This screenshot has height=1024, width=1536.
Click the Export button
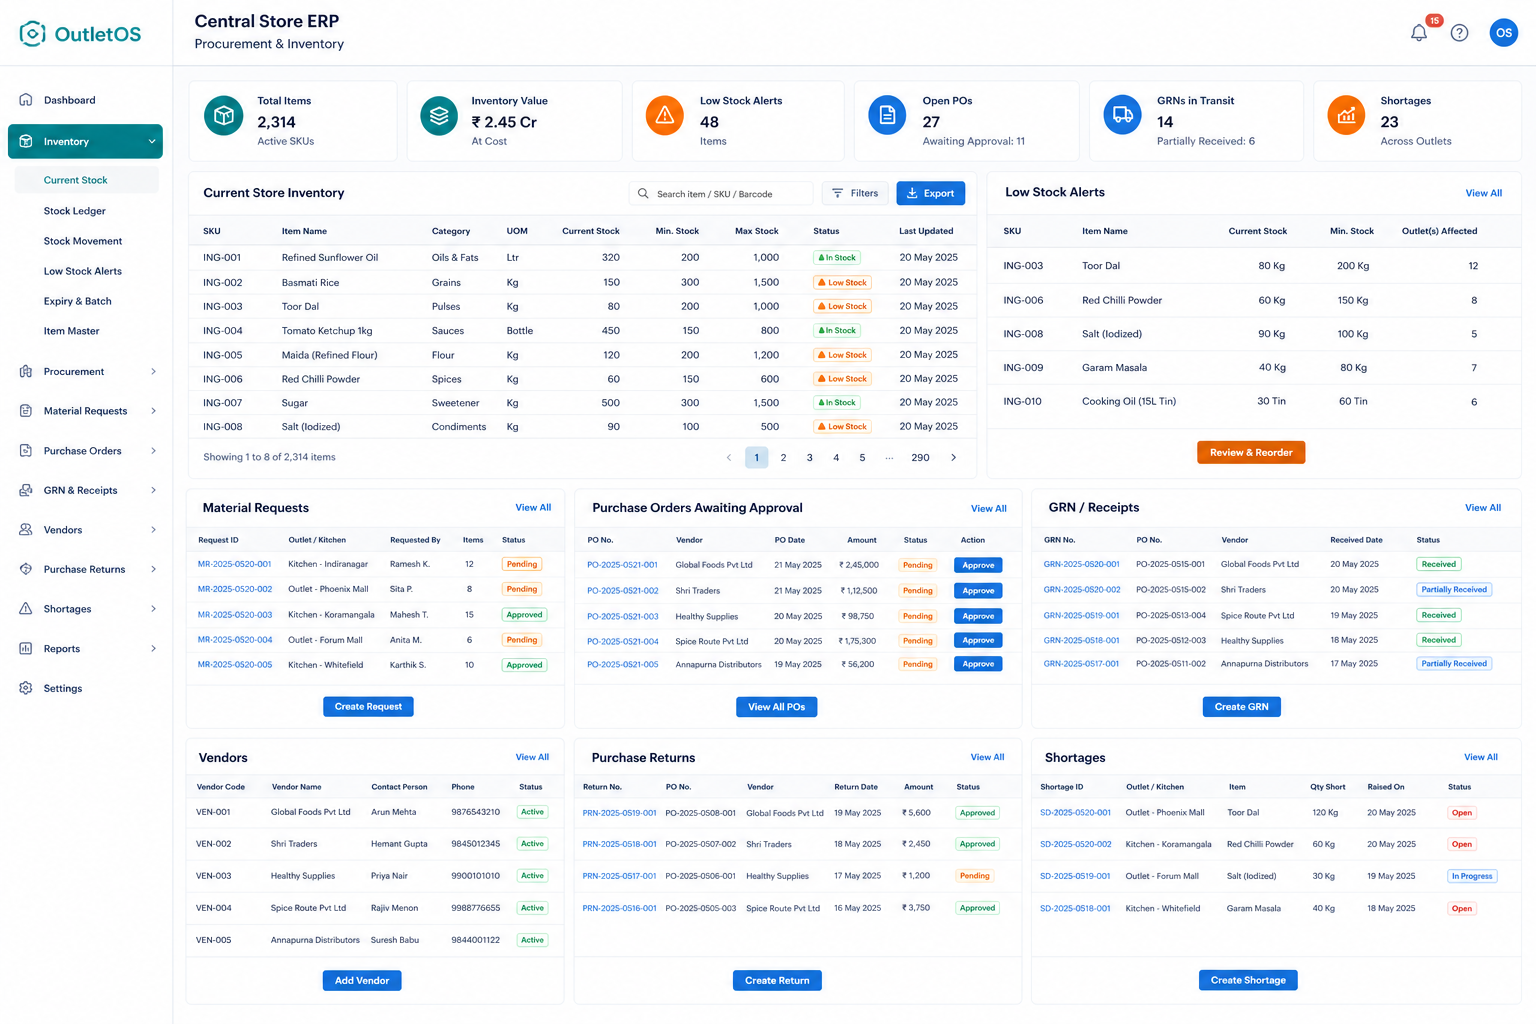click(931, 193)
